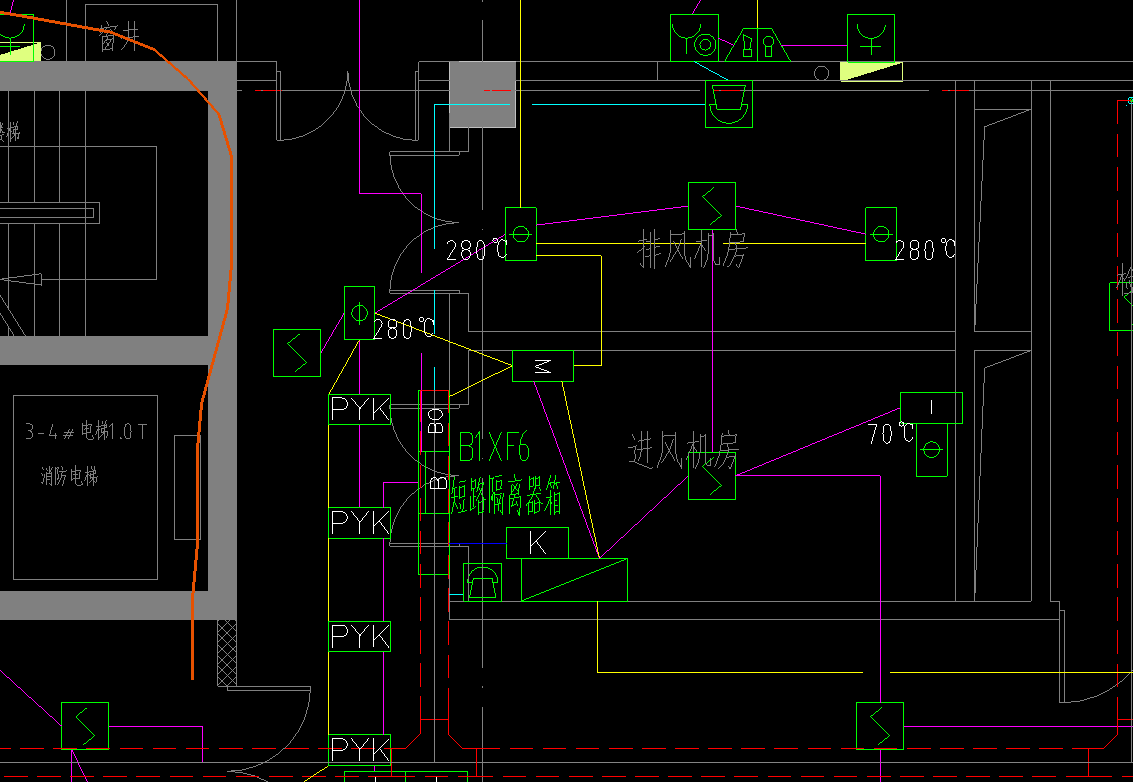This screenshot has width=1133, height=782.
Task: Select the I box beside 70℃
Action: coord(931,408)
